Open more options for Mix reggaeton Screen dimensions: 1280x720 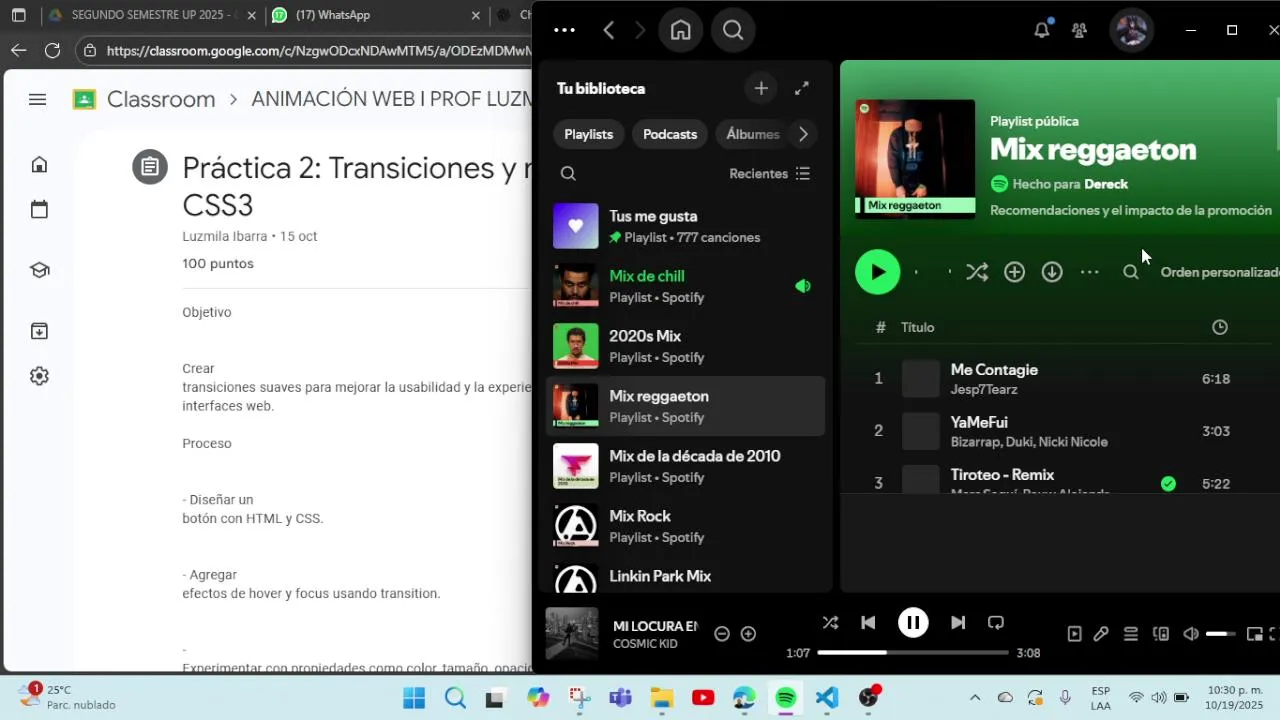[1090, 272]
